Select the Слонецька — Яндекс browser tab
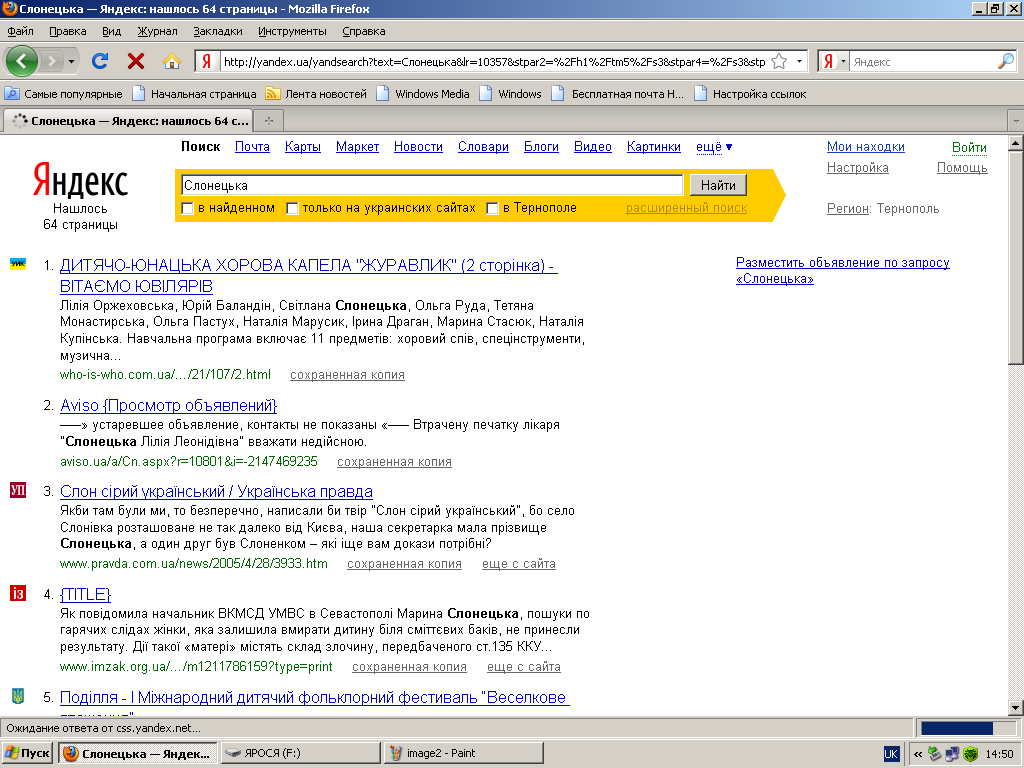 (x=127, y=120)
